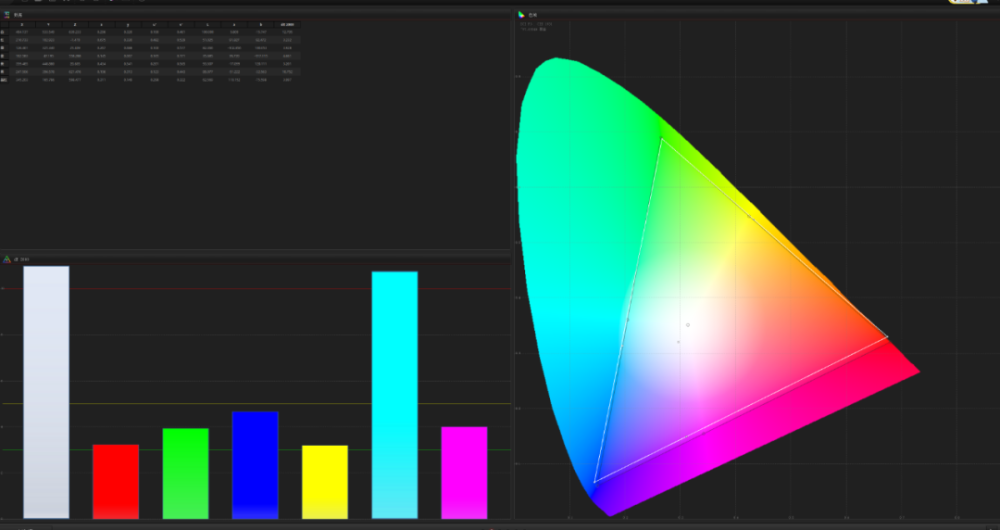
Task: Click the magenta bar in dE chart
Action: click(464, 472)
